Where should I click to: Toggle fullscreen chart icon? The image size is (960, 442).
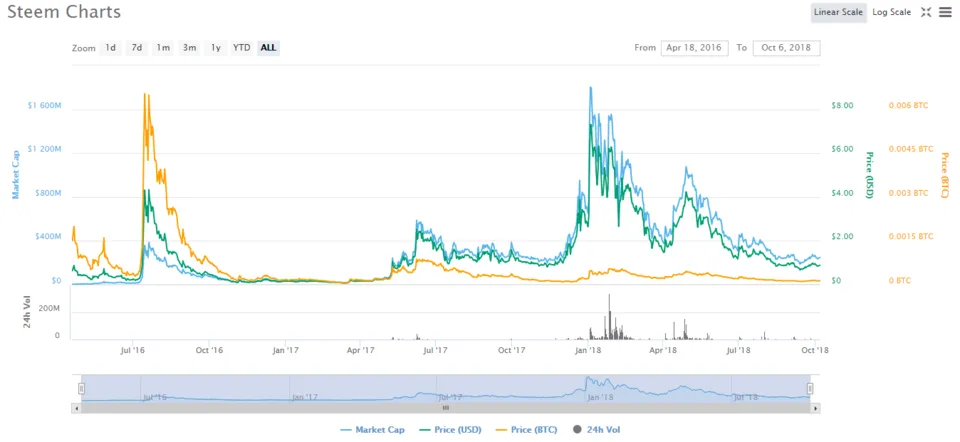click(926, 12)
